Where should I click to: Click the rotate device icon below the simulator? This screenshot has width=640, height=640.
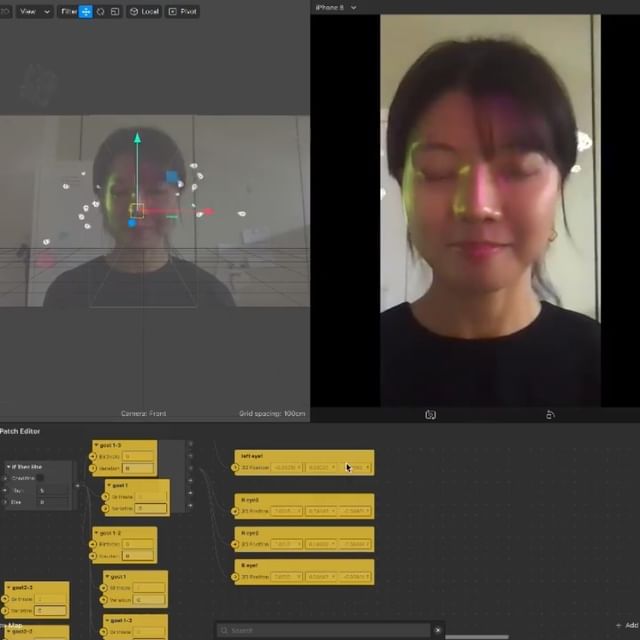[x=550, y=414]
